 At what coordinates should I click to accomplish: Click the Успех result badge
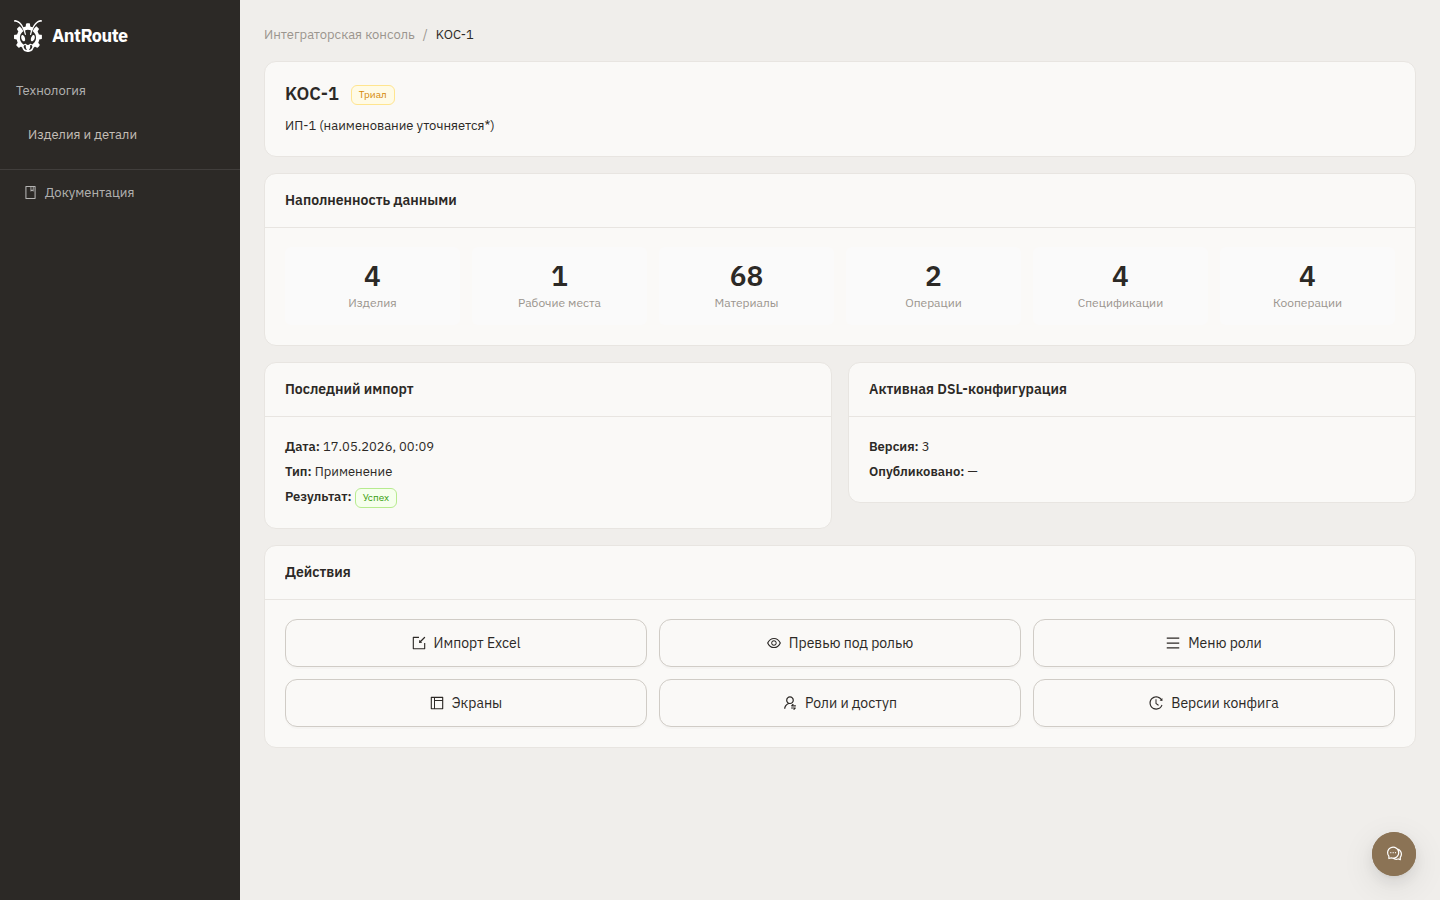coord(376,498)
